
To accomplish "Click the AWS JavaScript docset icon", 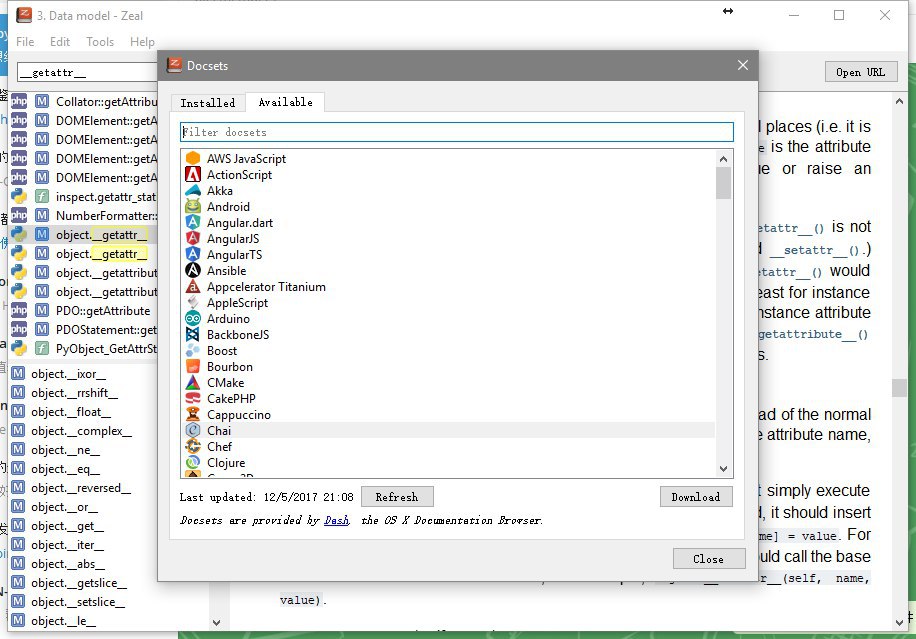I will 193,159.
